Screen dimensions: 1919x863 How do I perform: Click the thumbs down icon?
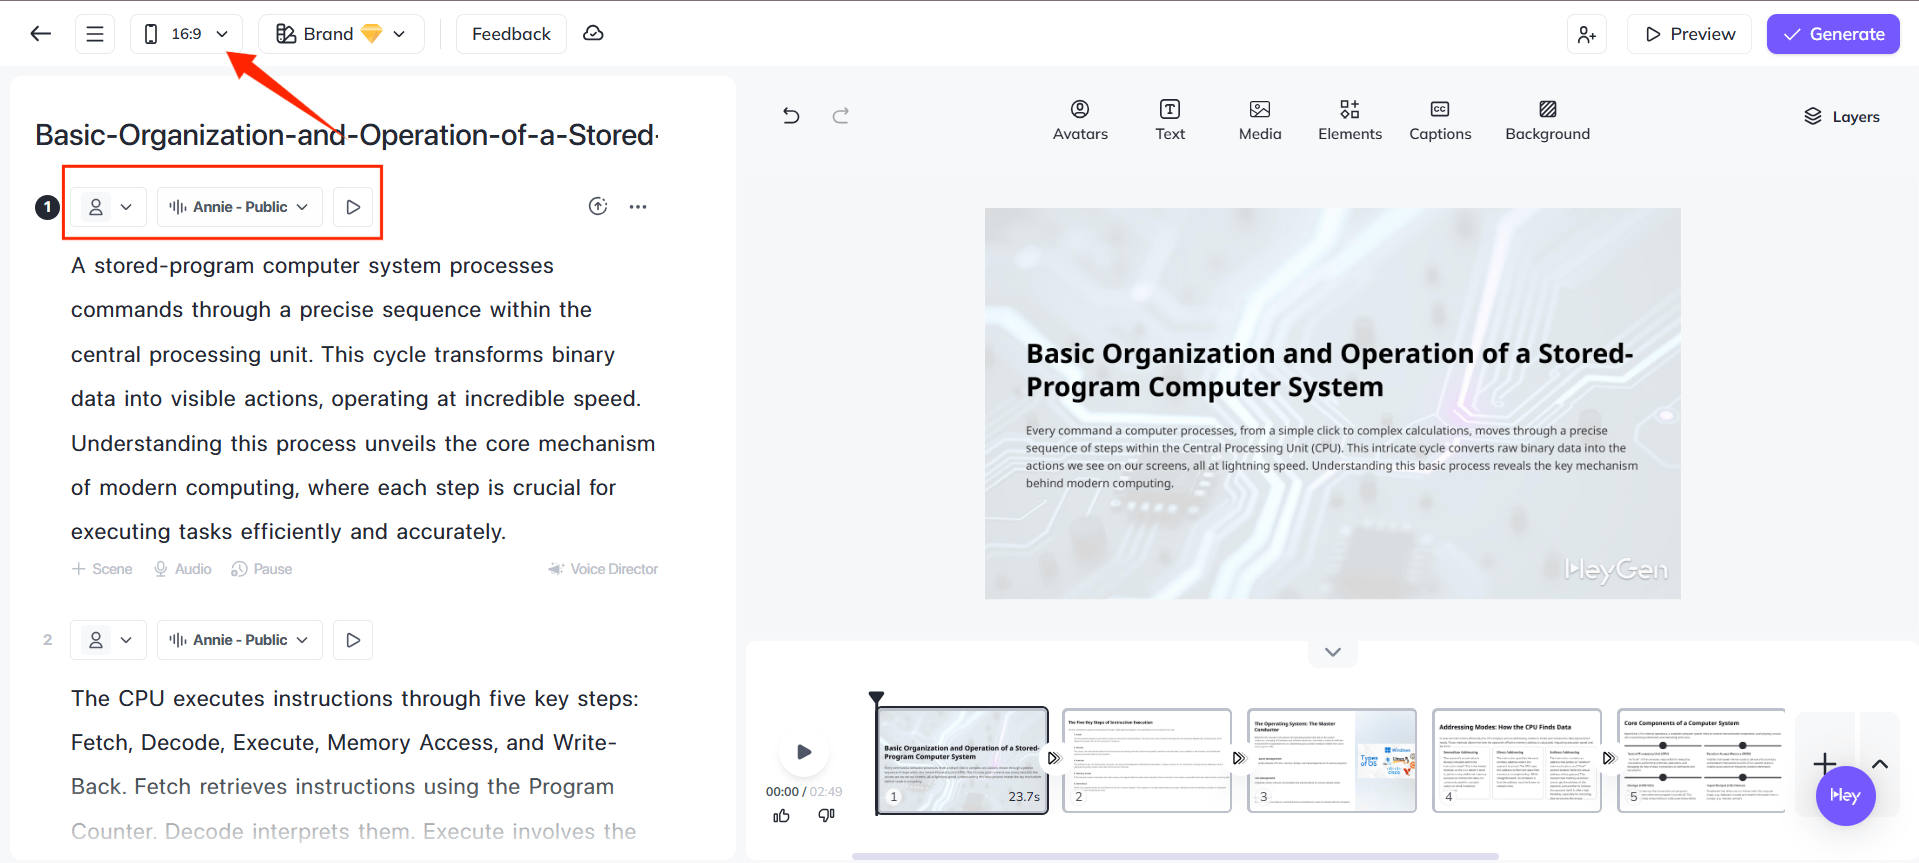coord(826,816)
